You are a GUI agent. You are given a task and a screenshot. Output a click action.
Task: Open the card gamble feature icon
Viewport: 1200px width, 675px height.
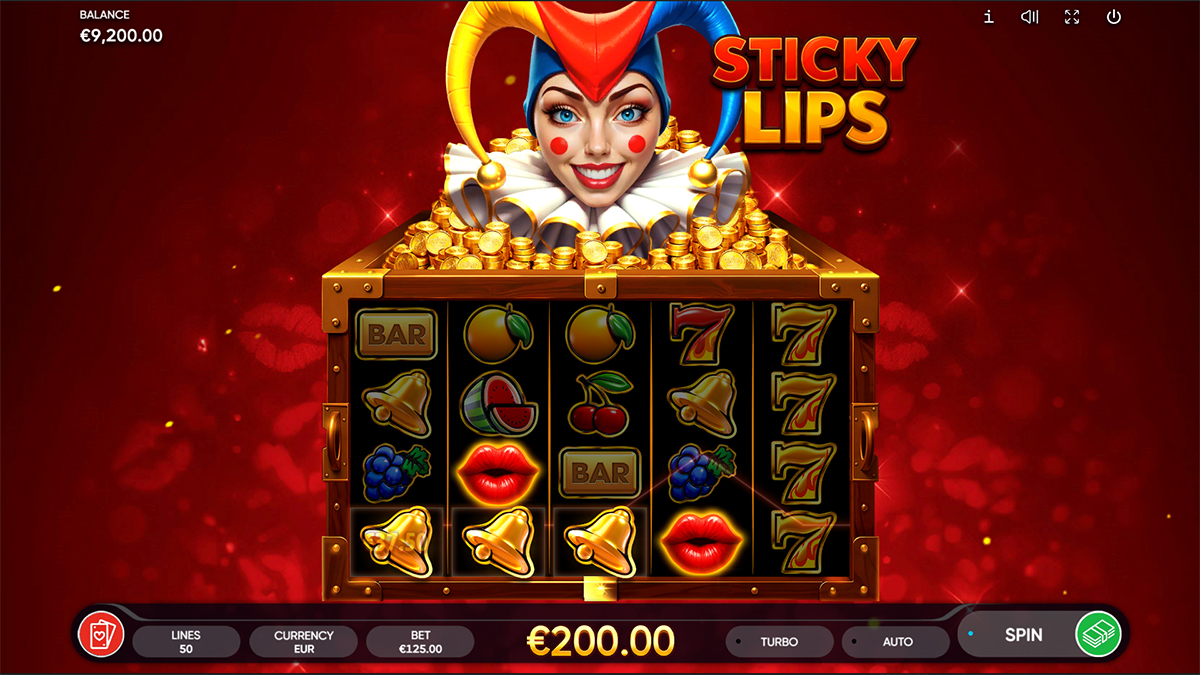click(101, 634)
